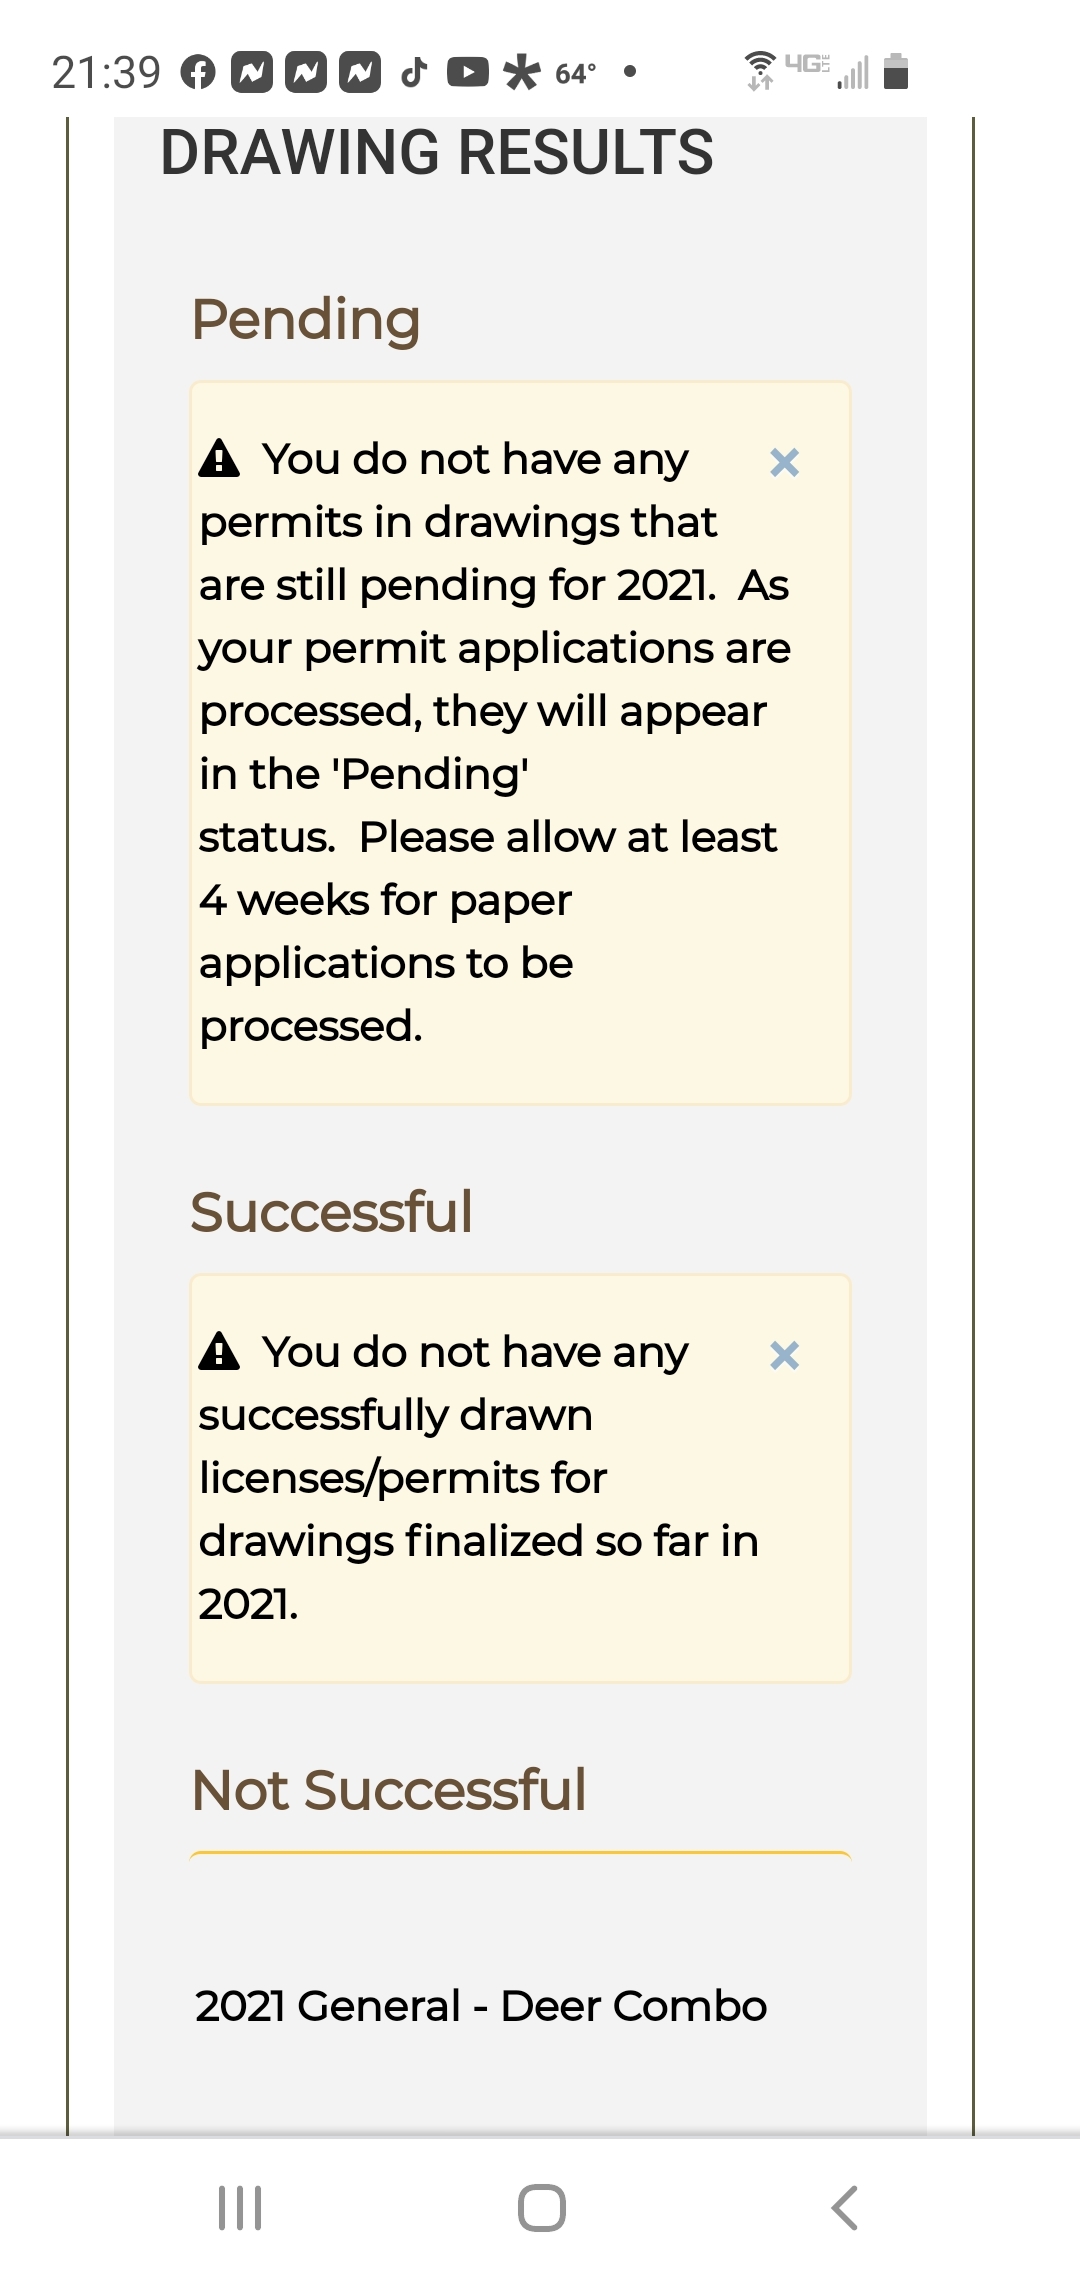The height and width of the screenshot is (2280, 1080).
Task: Dismiss the Pending permits alert
Action: pos(784,462)
